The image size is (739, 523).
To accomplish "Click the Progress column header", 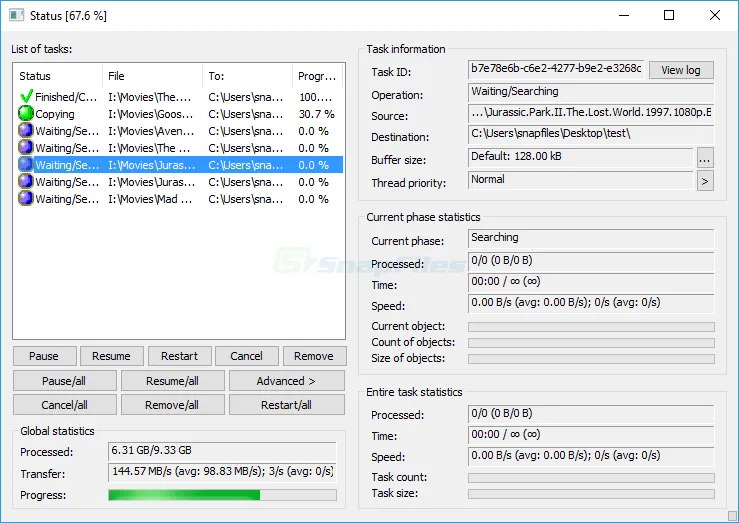I will point(318,76).
